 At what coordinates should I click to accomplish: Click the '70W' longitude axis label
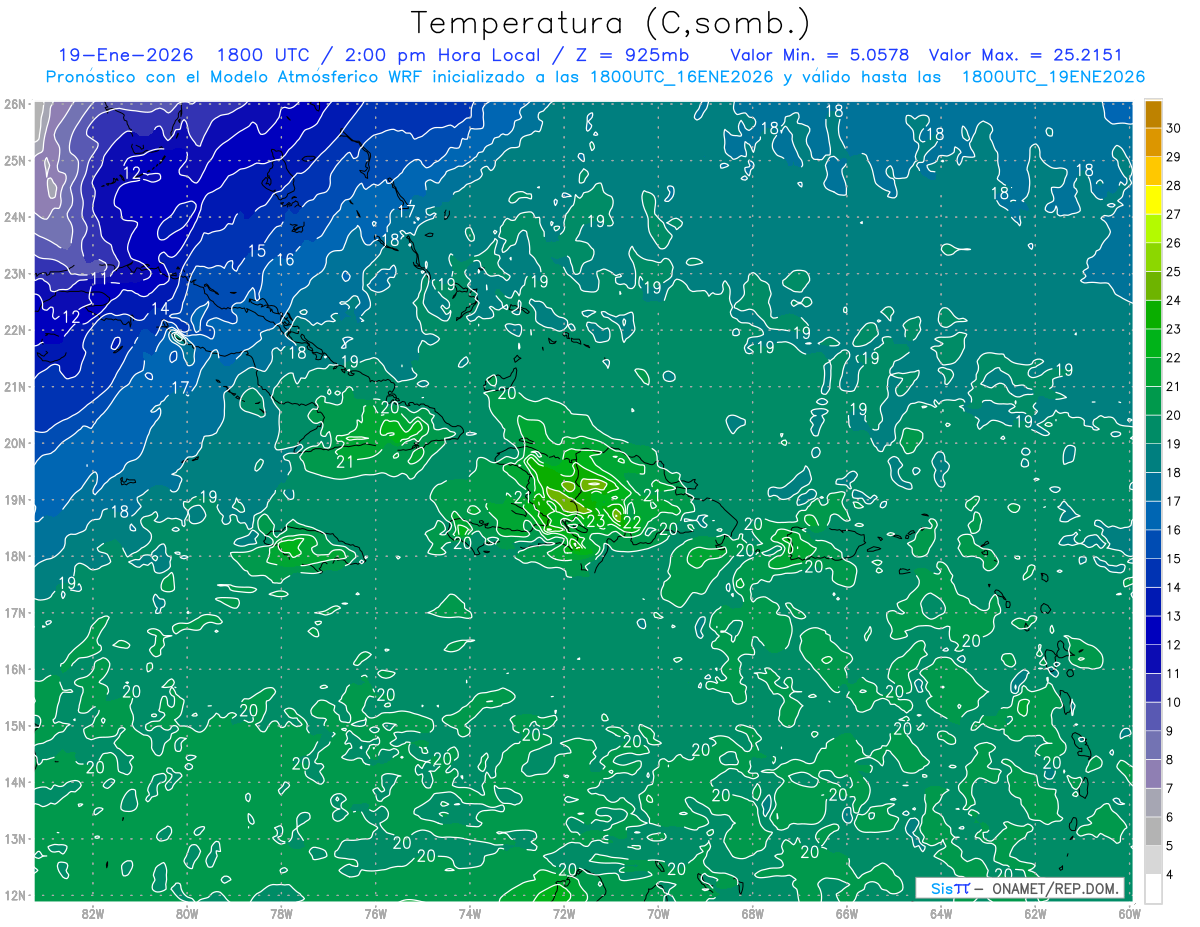[658, 912]
